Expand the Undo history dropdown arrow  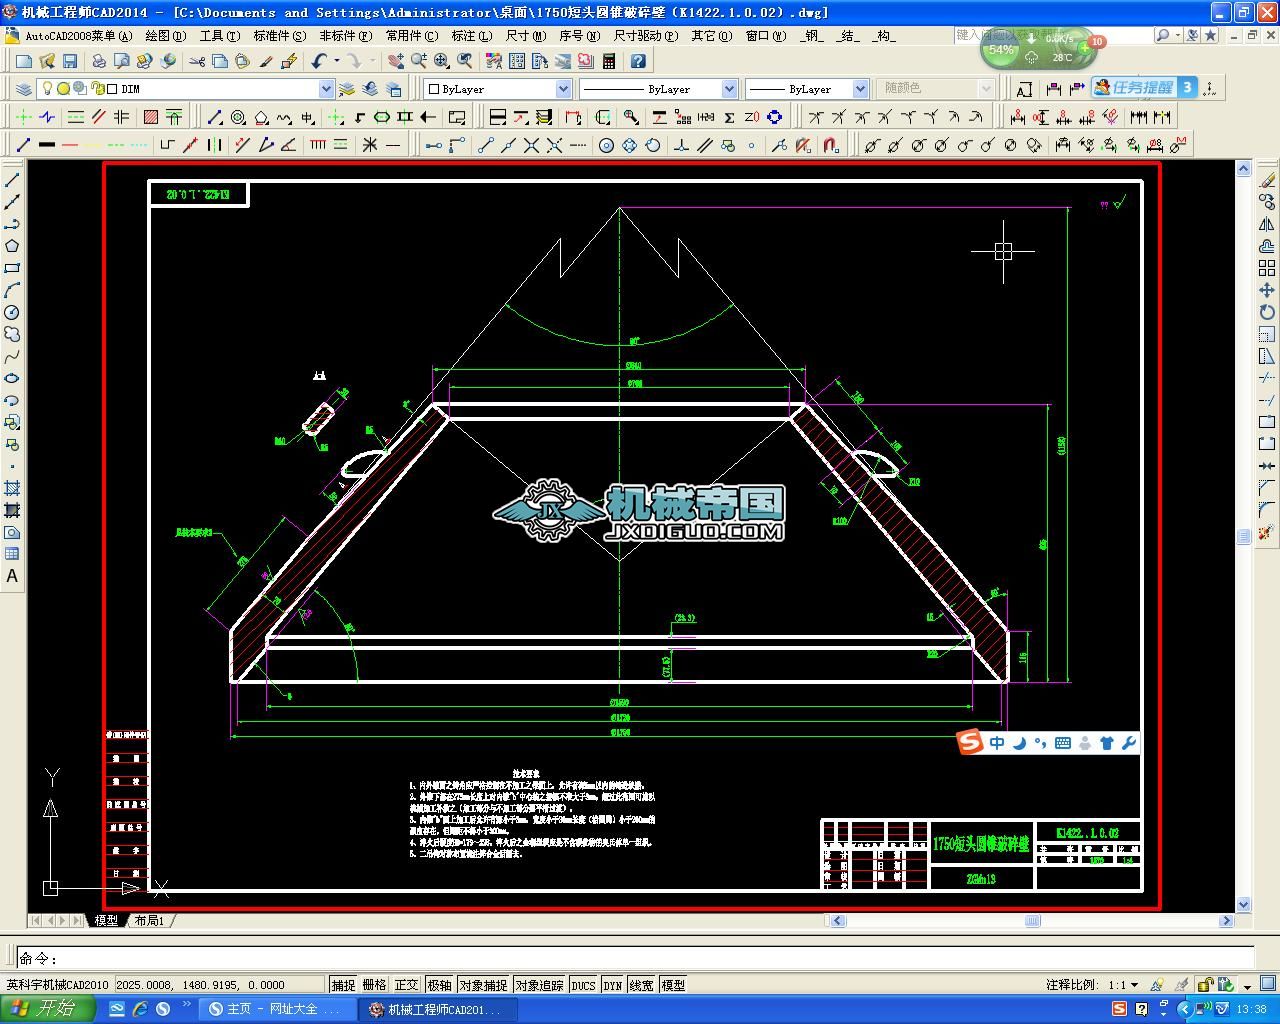click(x=336, y=61)
